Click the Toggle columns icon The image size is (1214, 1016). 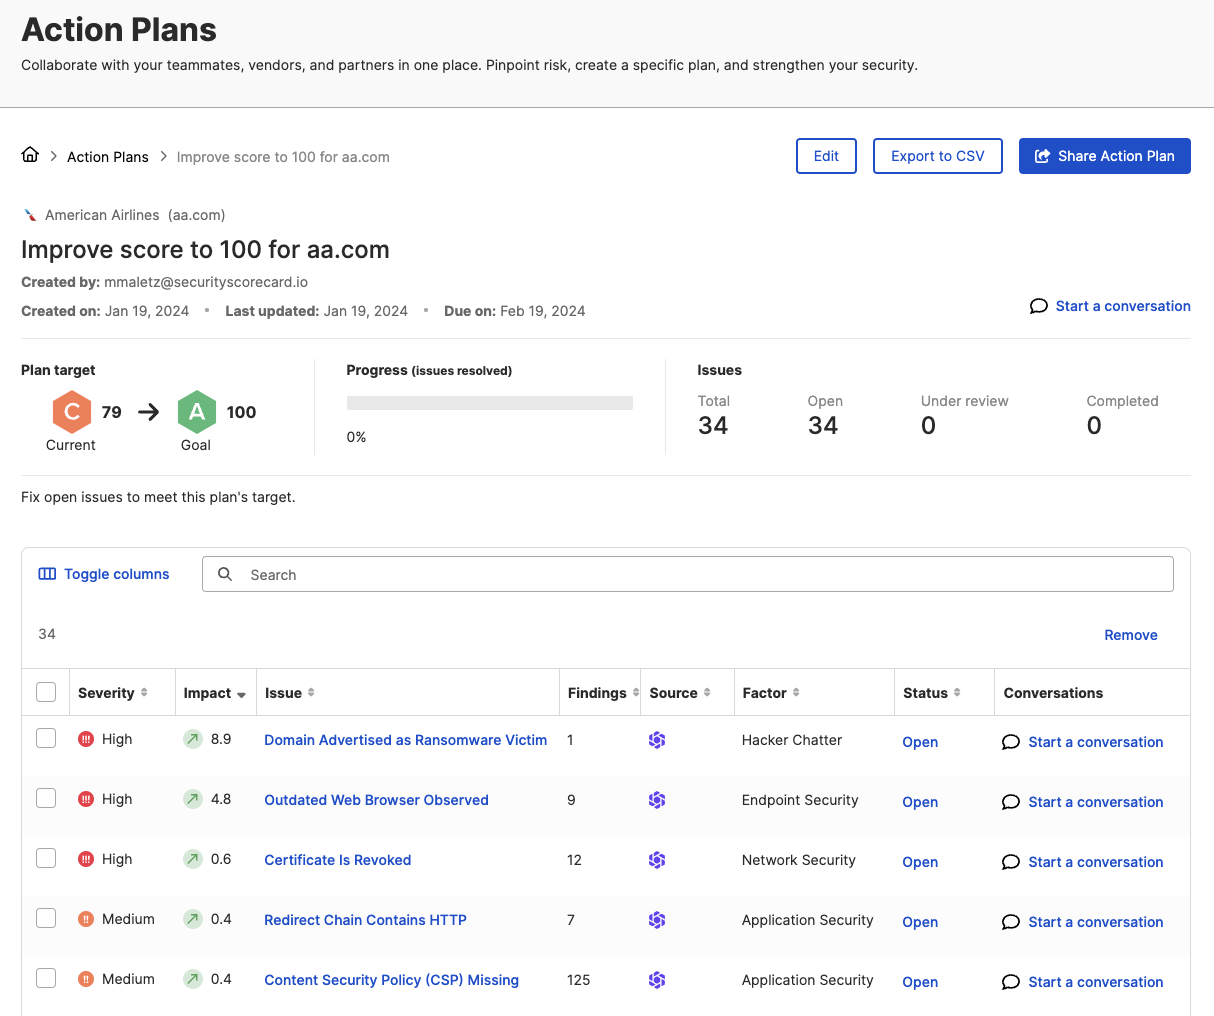pos(47,573)
